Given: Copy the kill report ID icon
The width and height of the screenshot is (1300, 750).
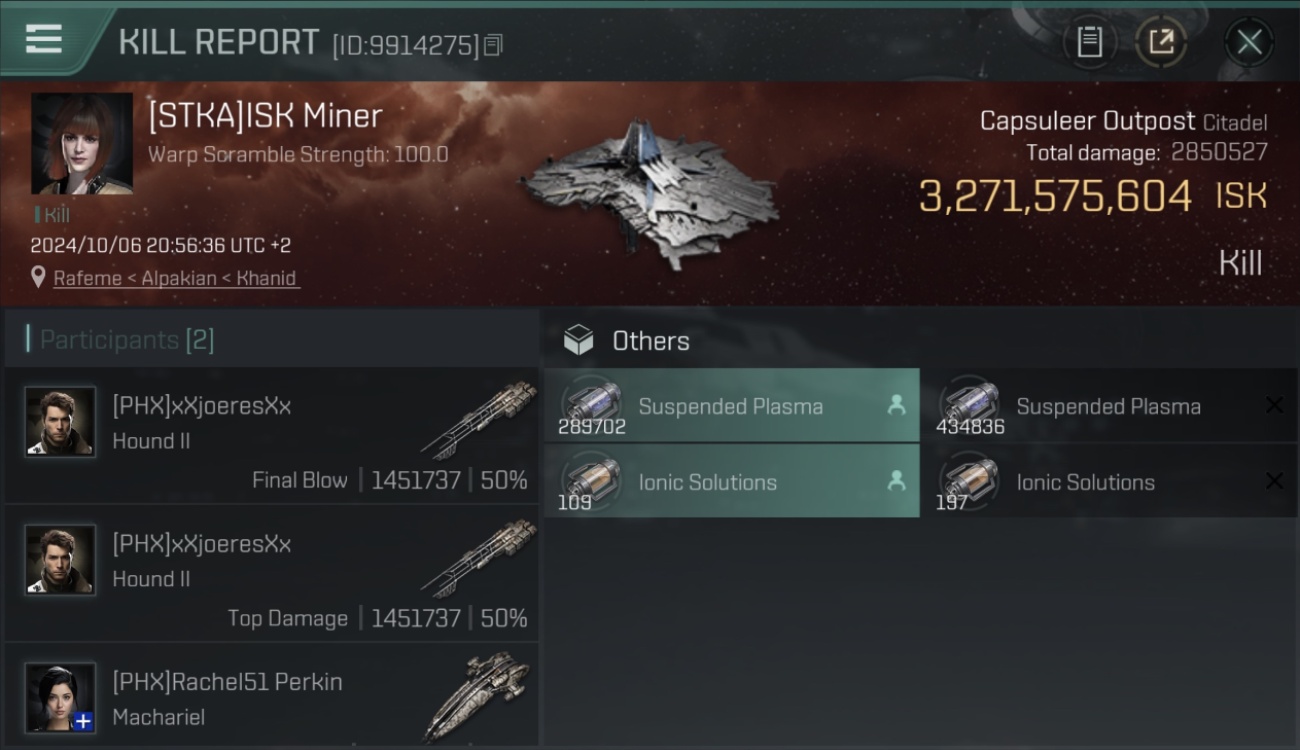Looking at the screenshot, I should coord(493,45).
